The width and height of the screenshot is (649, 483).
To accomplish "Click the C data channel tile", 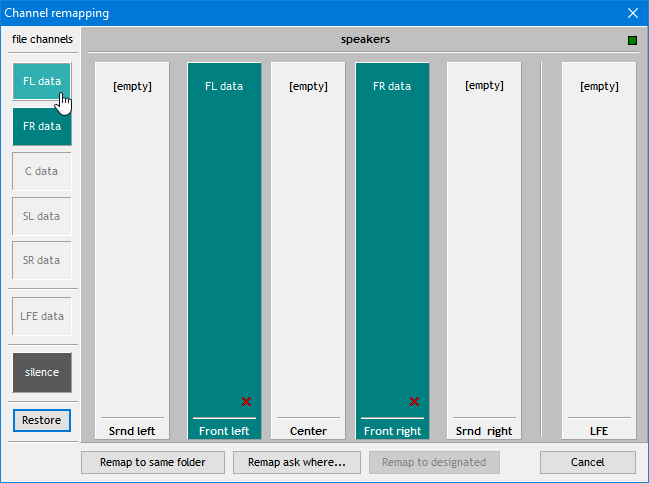I will click(x=42, y=171).
